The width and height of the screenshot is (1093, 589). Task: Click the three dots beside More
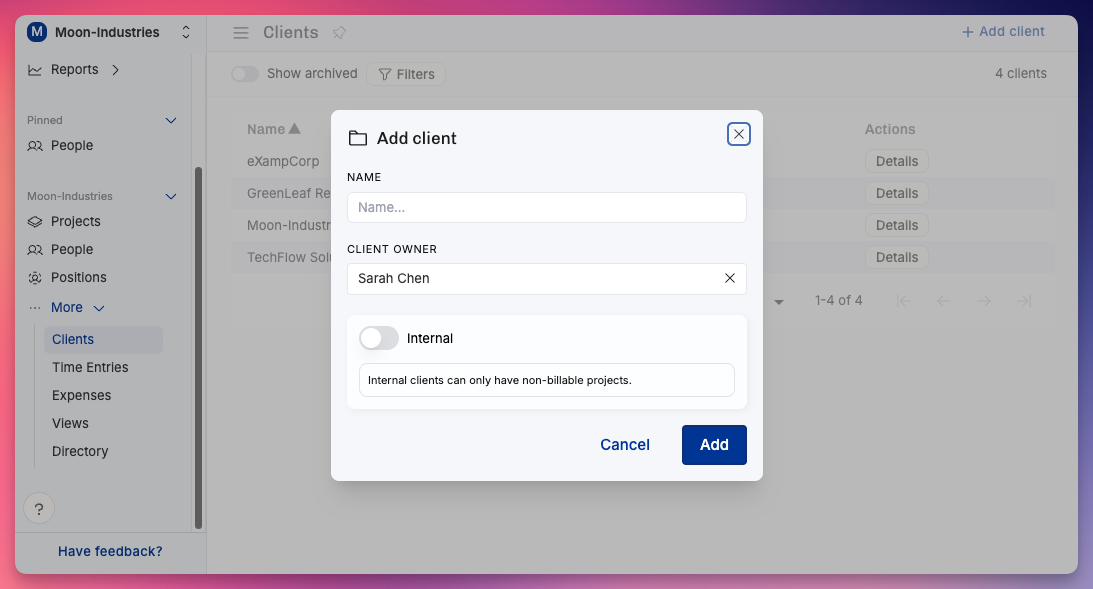35,307
